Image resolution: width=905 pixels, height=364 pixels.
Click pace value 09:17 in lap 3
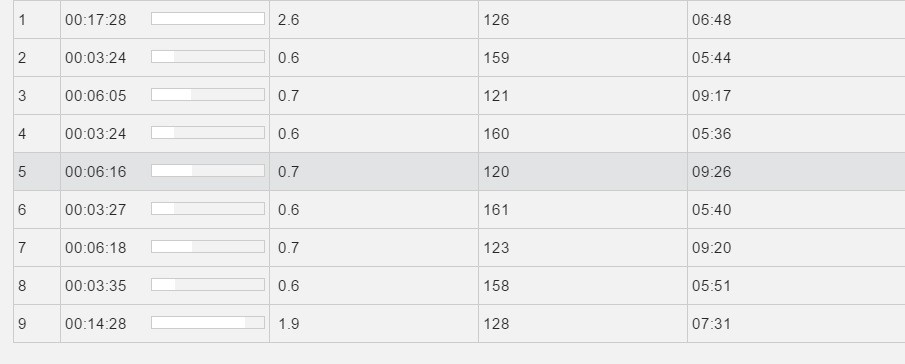[x=712, y=96]
